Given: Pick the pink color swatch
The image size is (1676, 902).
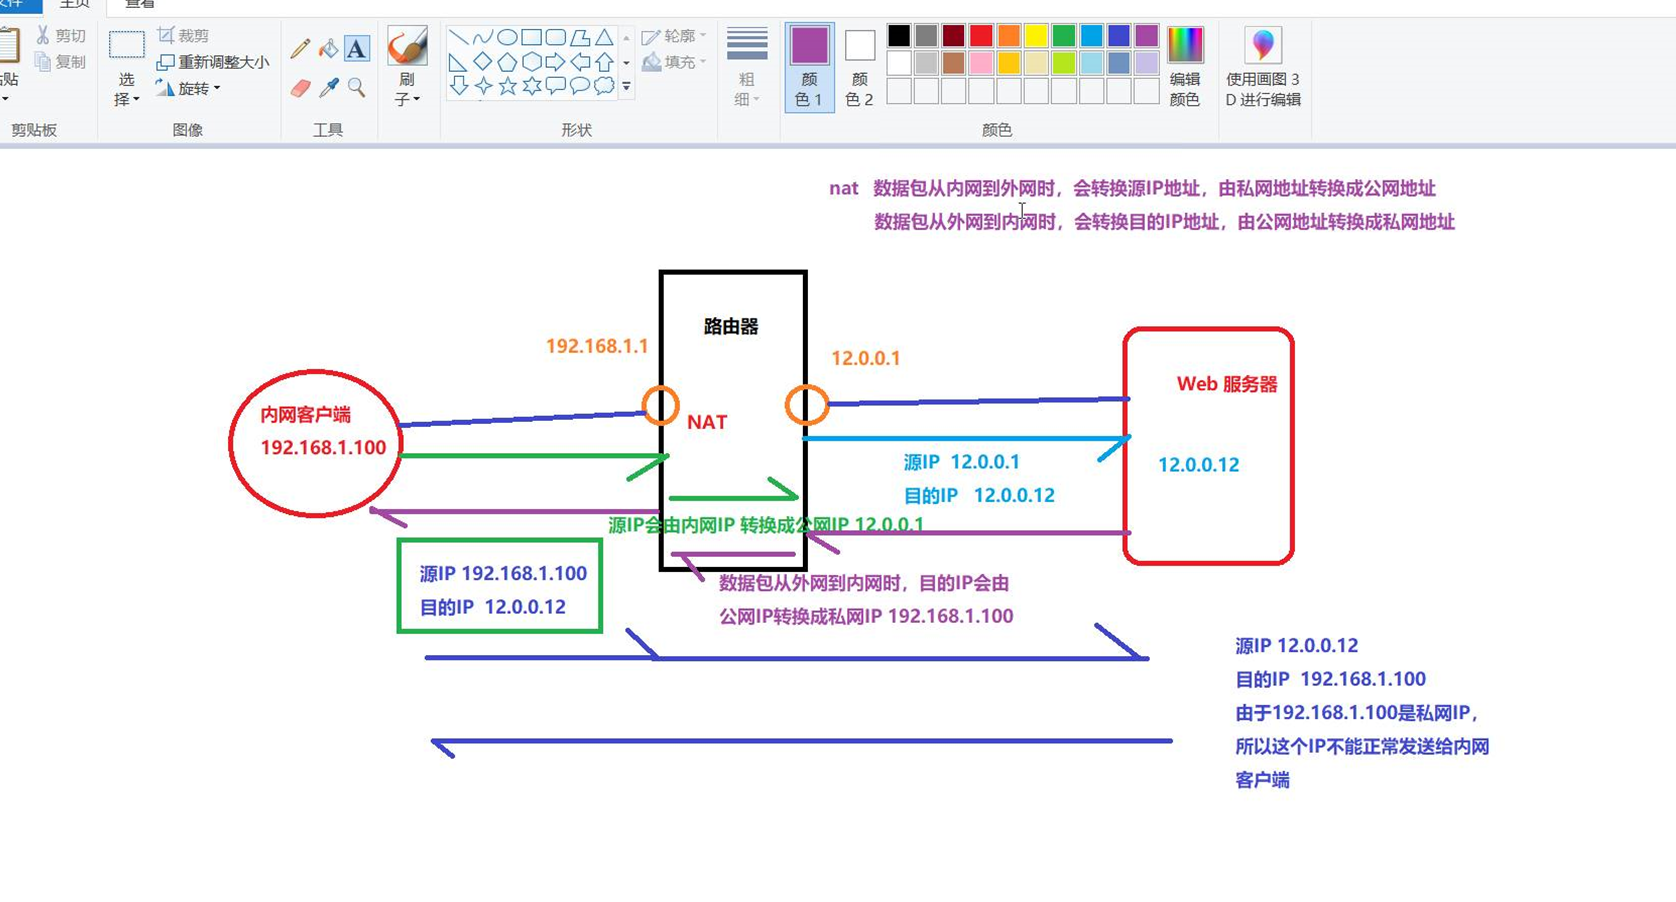Looking at the screenshot, I should pos(981,64).
